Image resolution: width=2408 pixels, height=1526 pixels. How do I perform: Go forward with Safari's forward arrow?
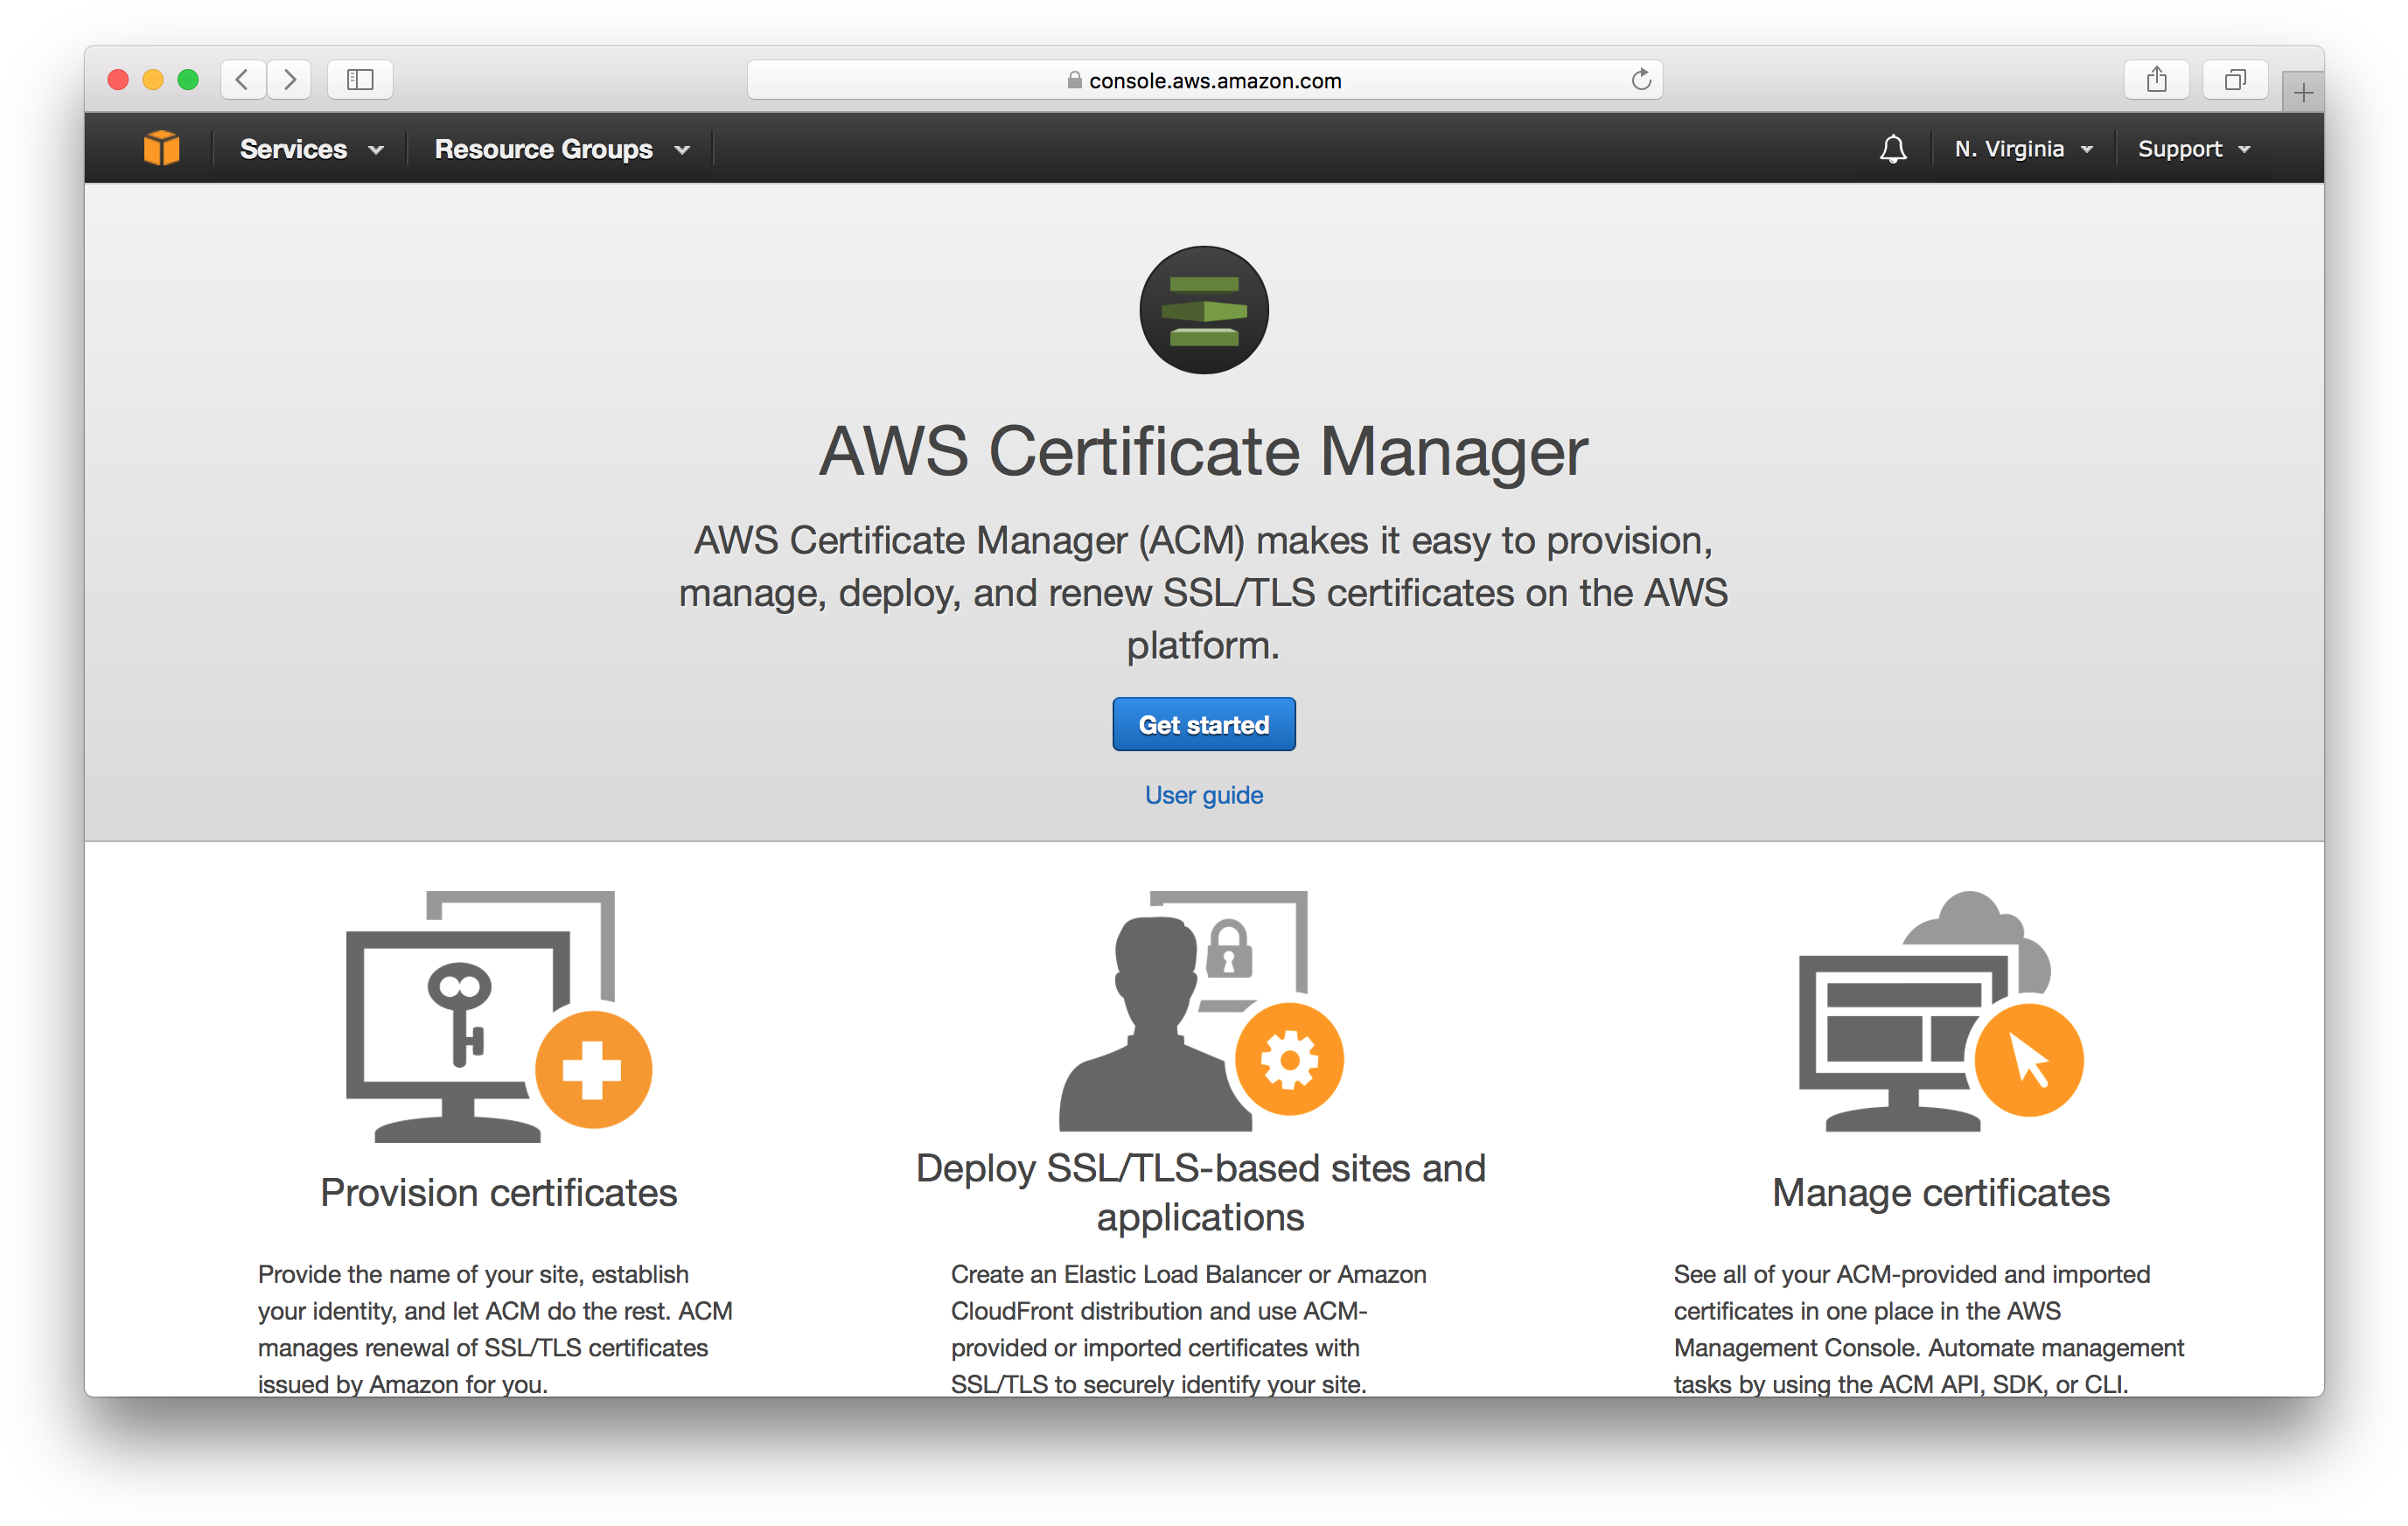(289, 79)
